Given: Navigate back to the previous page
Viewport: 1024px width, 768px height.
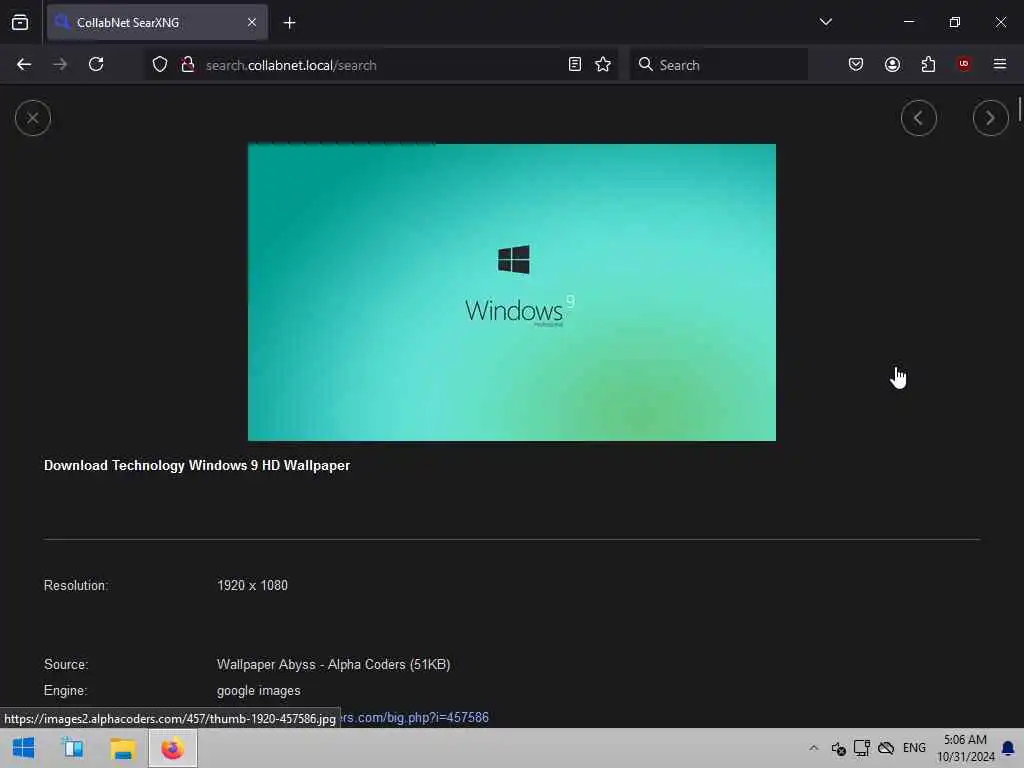Looking at the screenshot, I should click(24, 65).
